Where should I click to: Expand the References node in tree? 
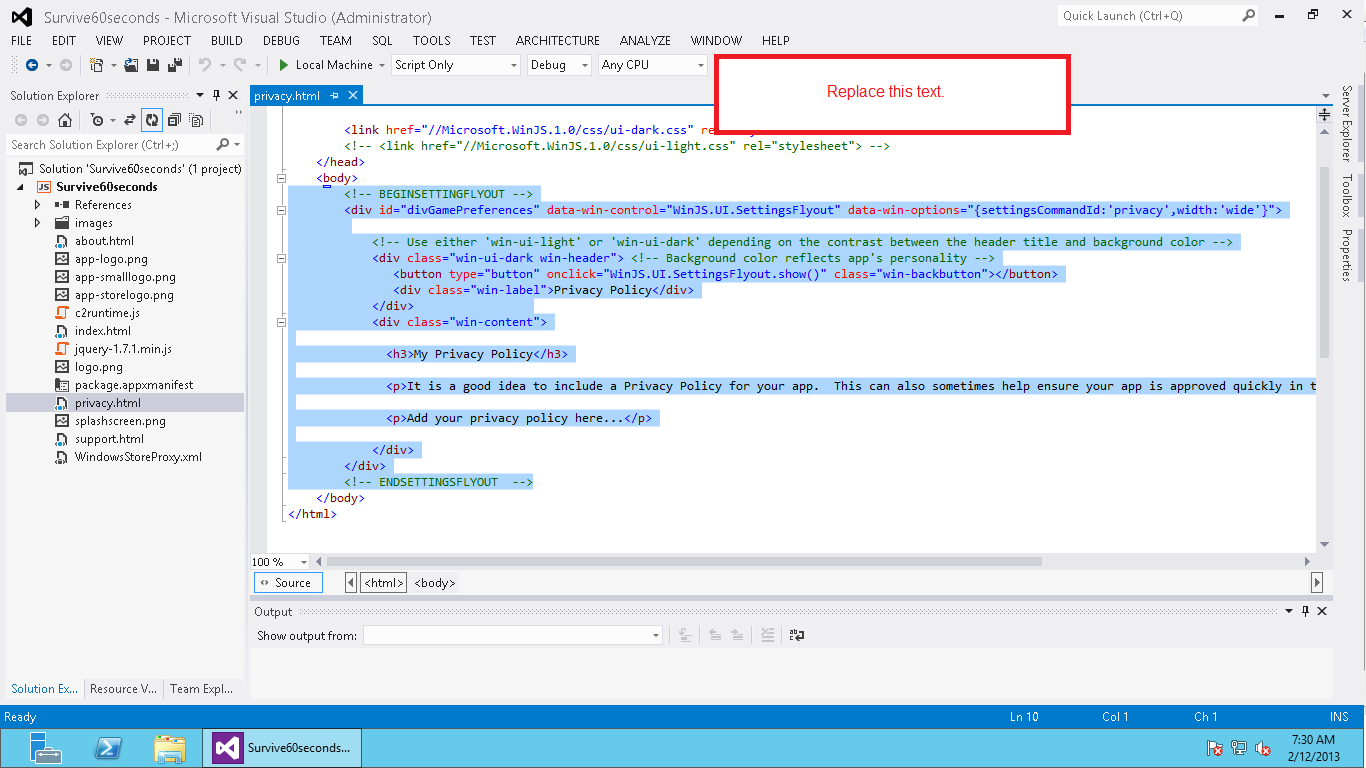(38, 205)
